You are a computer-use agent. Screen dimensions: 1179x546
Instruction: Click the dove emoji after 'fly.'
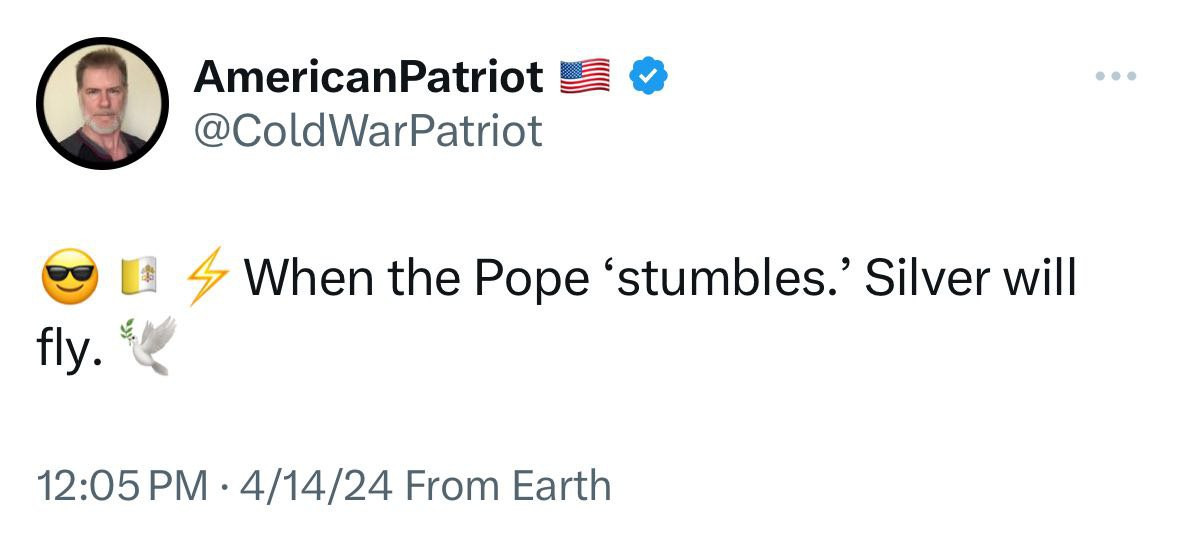pos(148,345)
